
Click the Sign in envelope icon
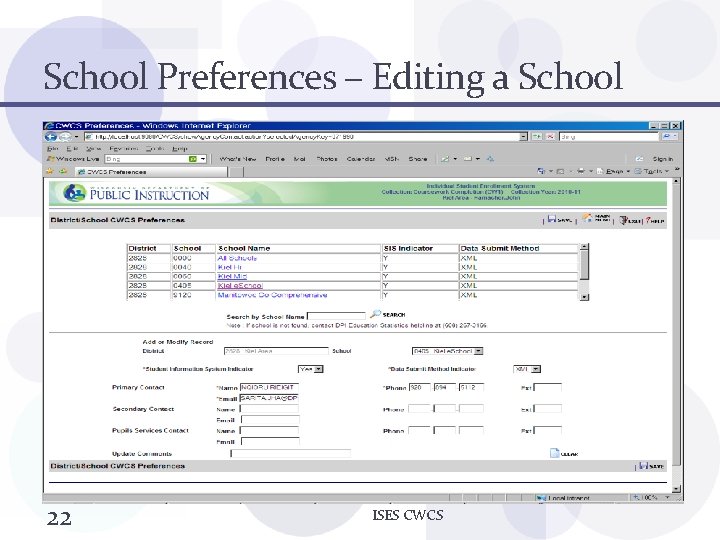tap(639, 159)
